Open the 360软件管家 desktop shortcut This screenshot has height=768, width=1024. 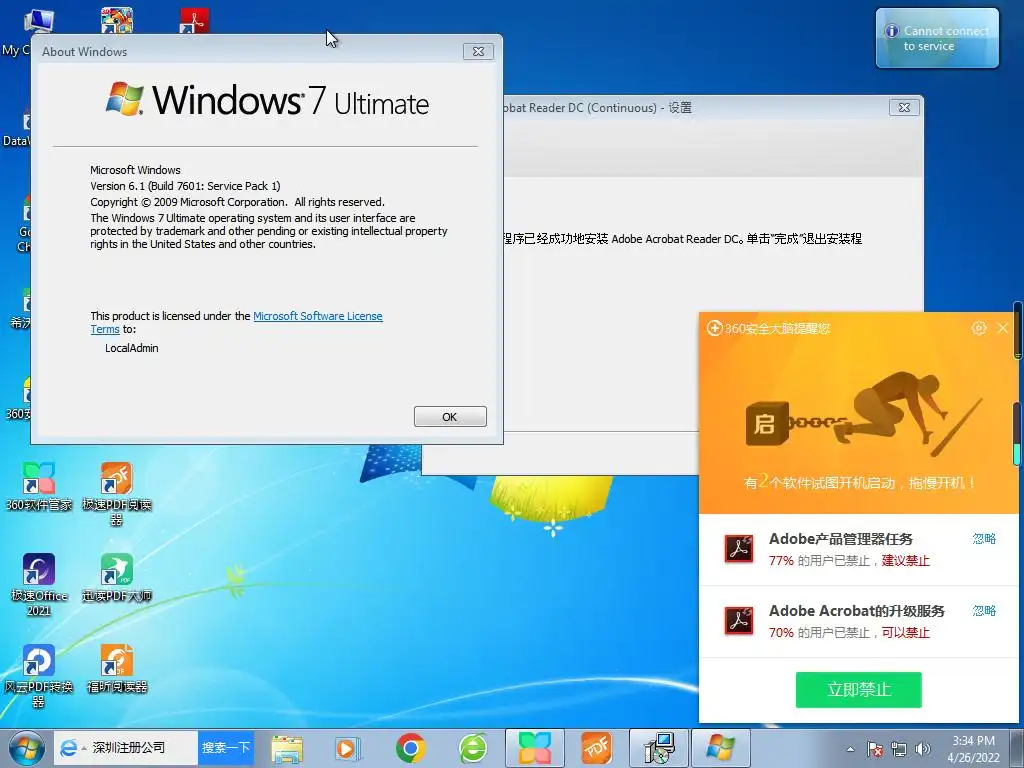[39, 487]
